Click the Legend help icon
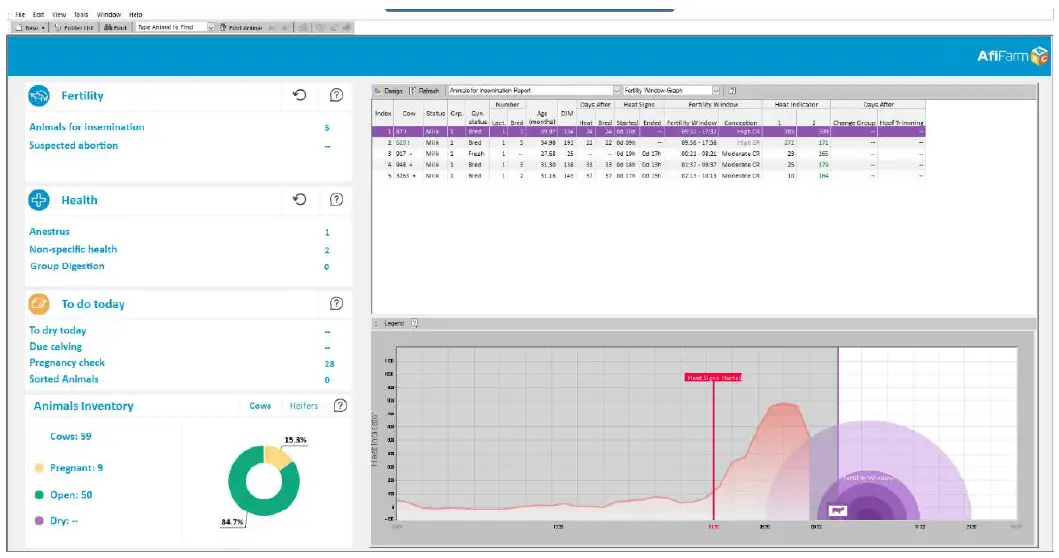The height and width of the screenshot is (558, 1059). coord(414,323)
